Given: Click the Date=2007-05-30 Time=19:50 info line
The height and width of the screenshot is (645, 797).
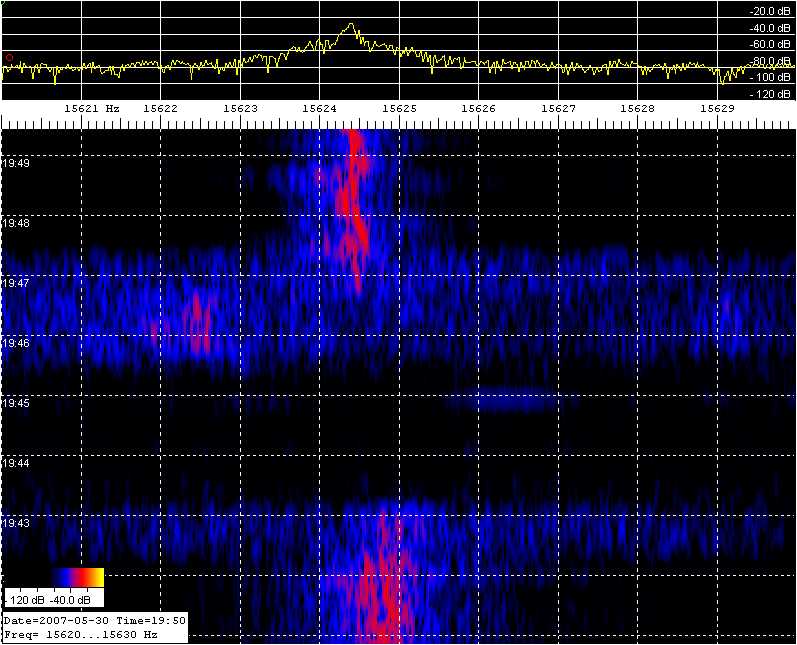Looking at the screenshot, I should 95,621.
